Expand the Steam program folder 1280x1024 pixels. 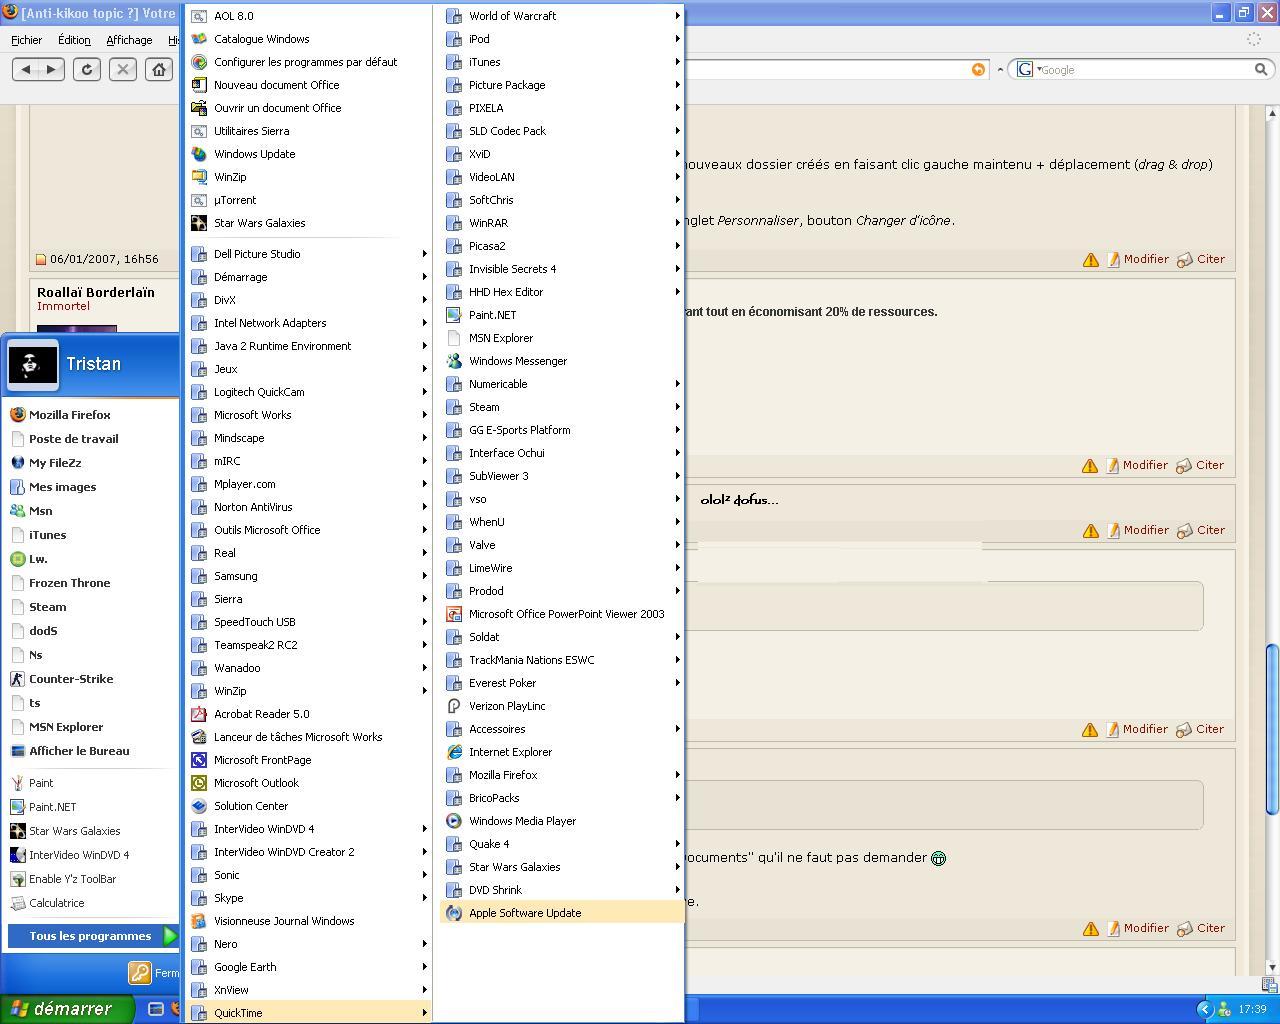coord(562,407)
